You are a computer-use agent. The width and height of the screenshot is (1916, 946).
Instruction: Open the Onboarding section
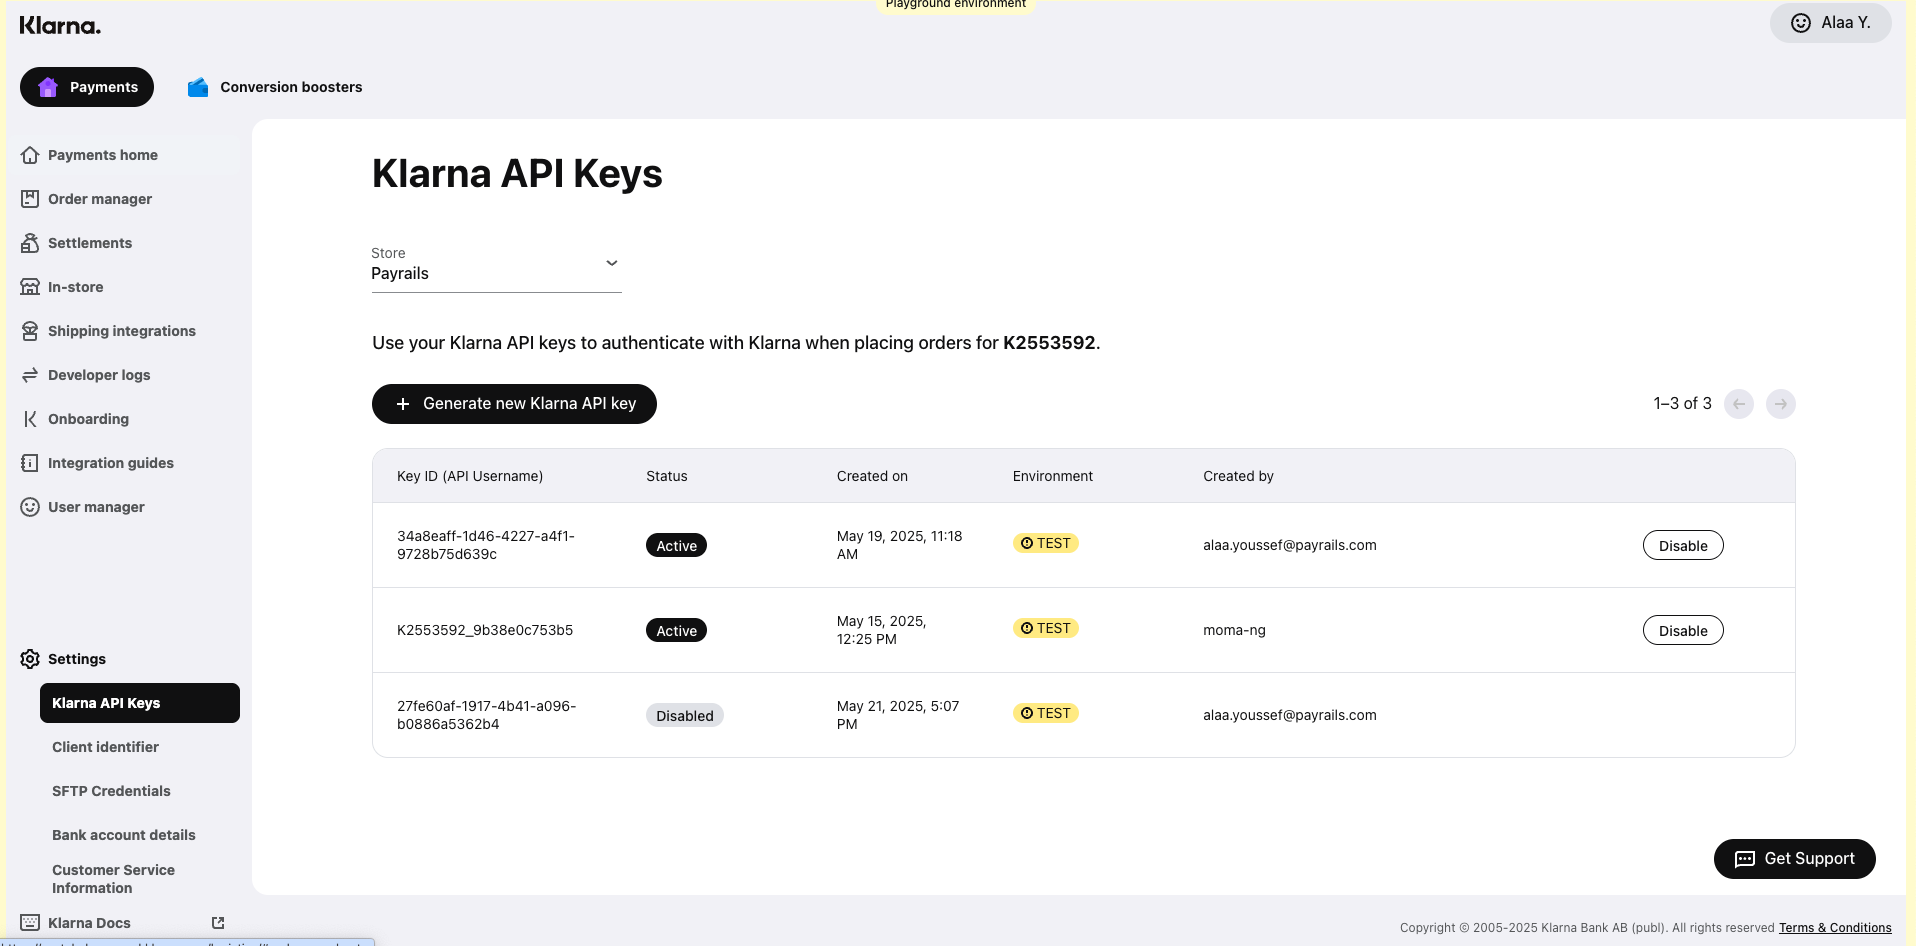(87, 419)
